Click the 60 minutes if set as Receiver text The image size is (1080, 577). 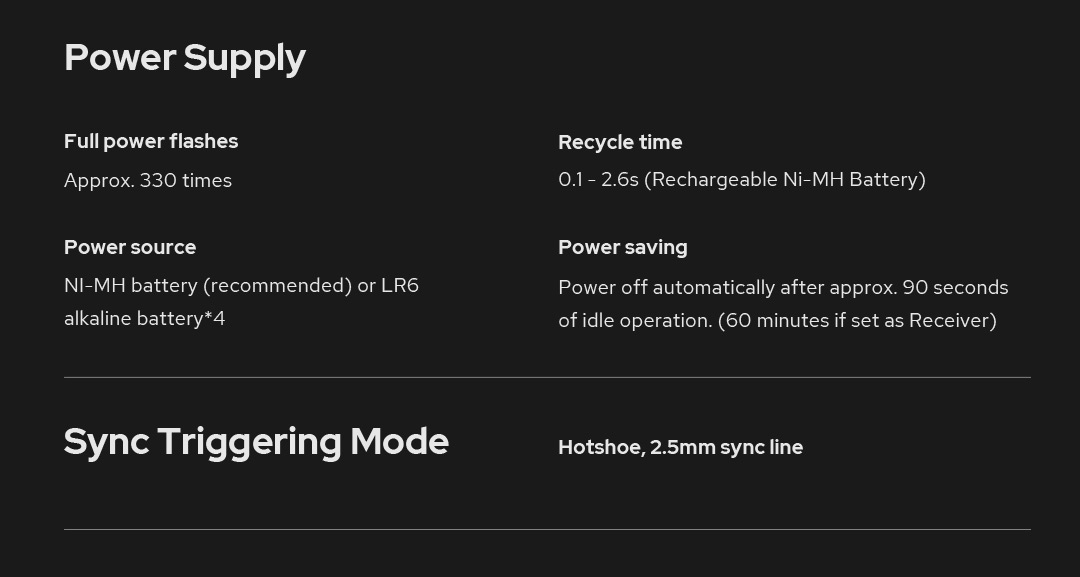coord(857,321)
